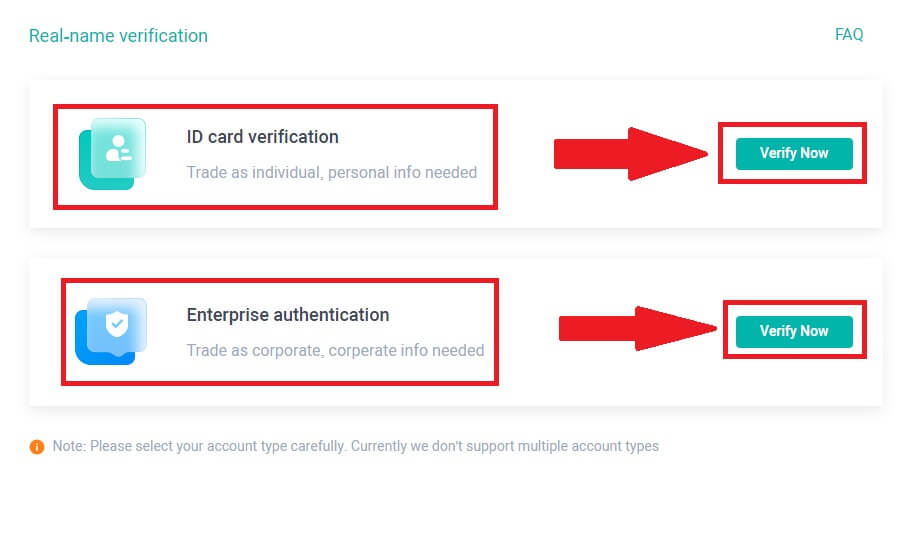Click the blue Enterprise shield checkmark icon
Viewport: 912px width, 542px height.
[117, 324]
